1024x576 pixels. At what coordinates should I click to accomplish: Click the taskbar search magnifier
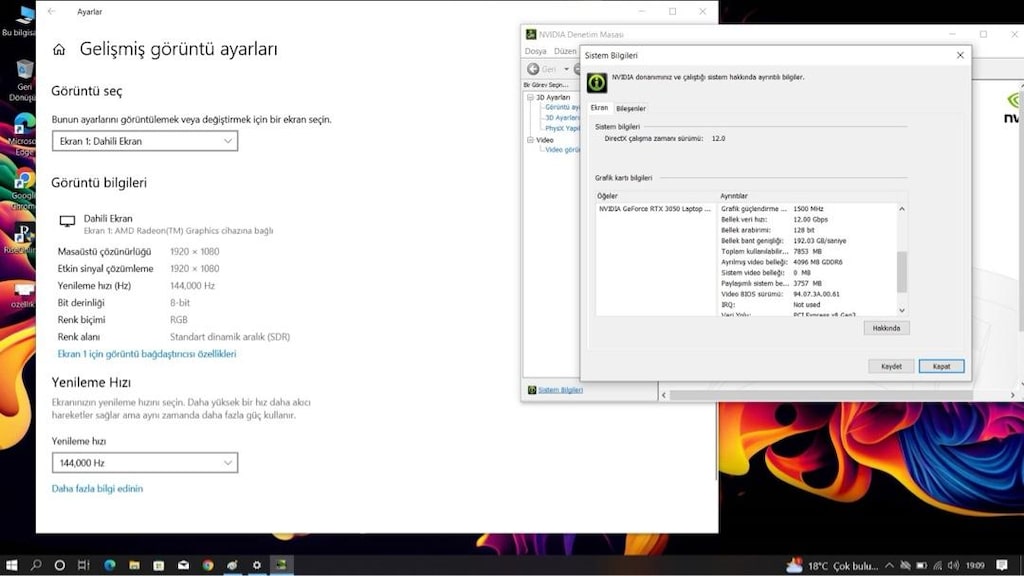click(x=36, y=565)
